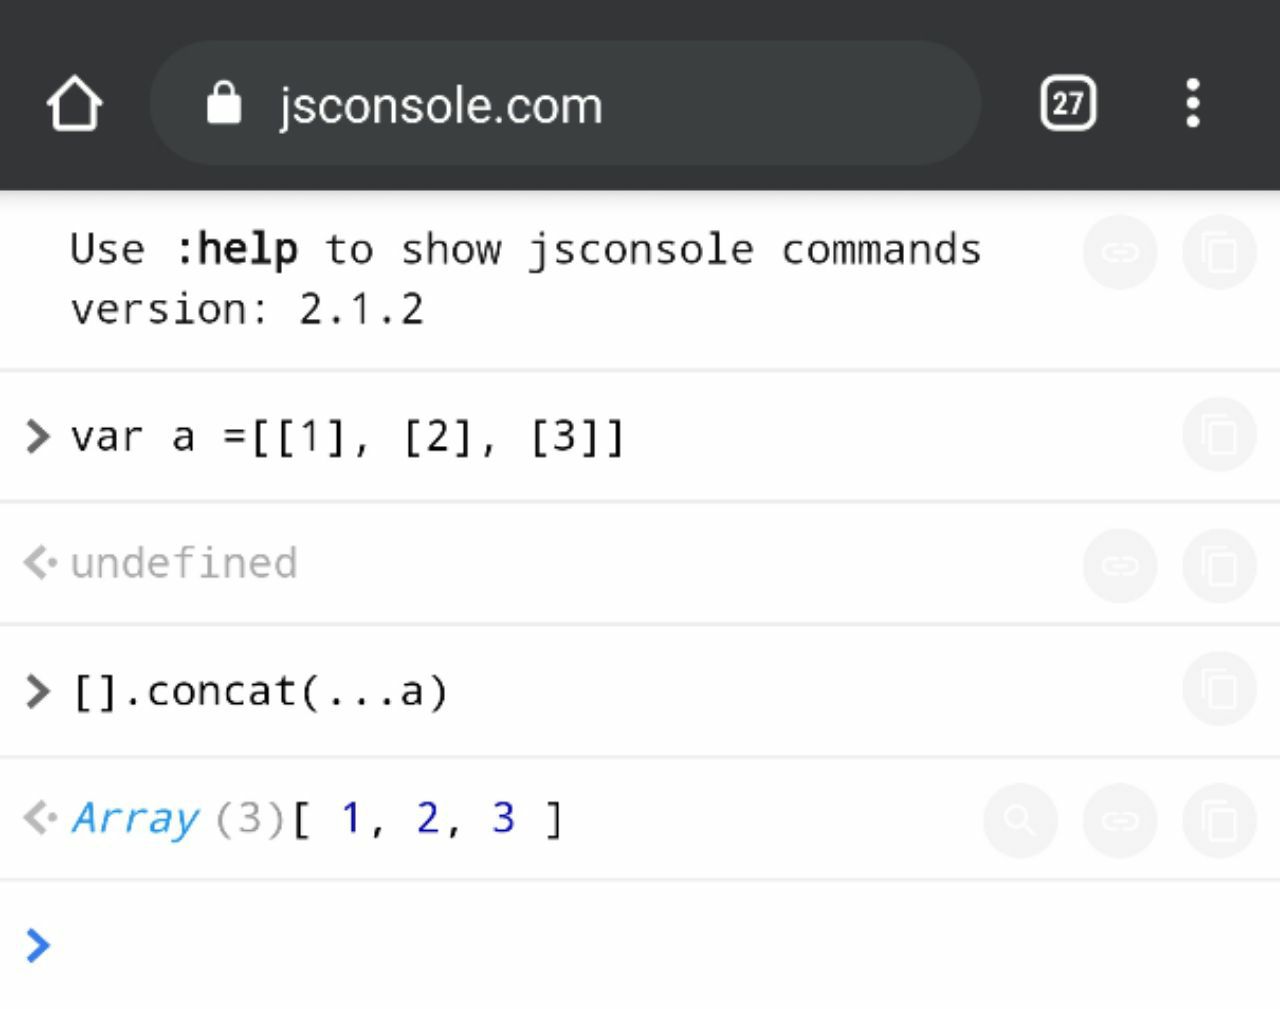Copy the [].concat(...a) command
The height and width of the screenshot is (1009, 1280).
[x=1219, y=689]
